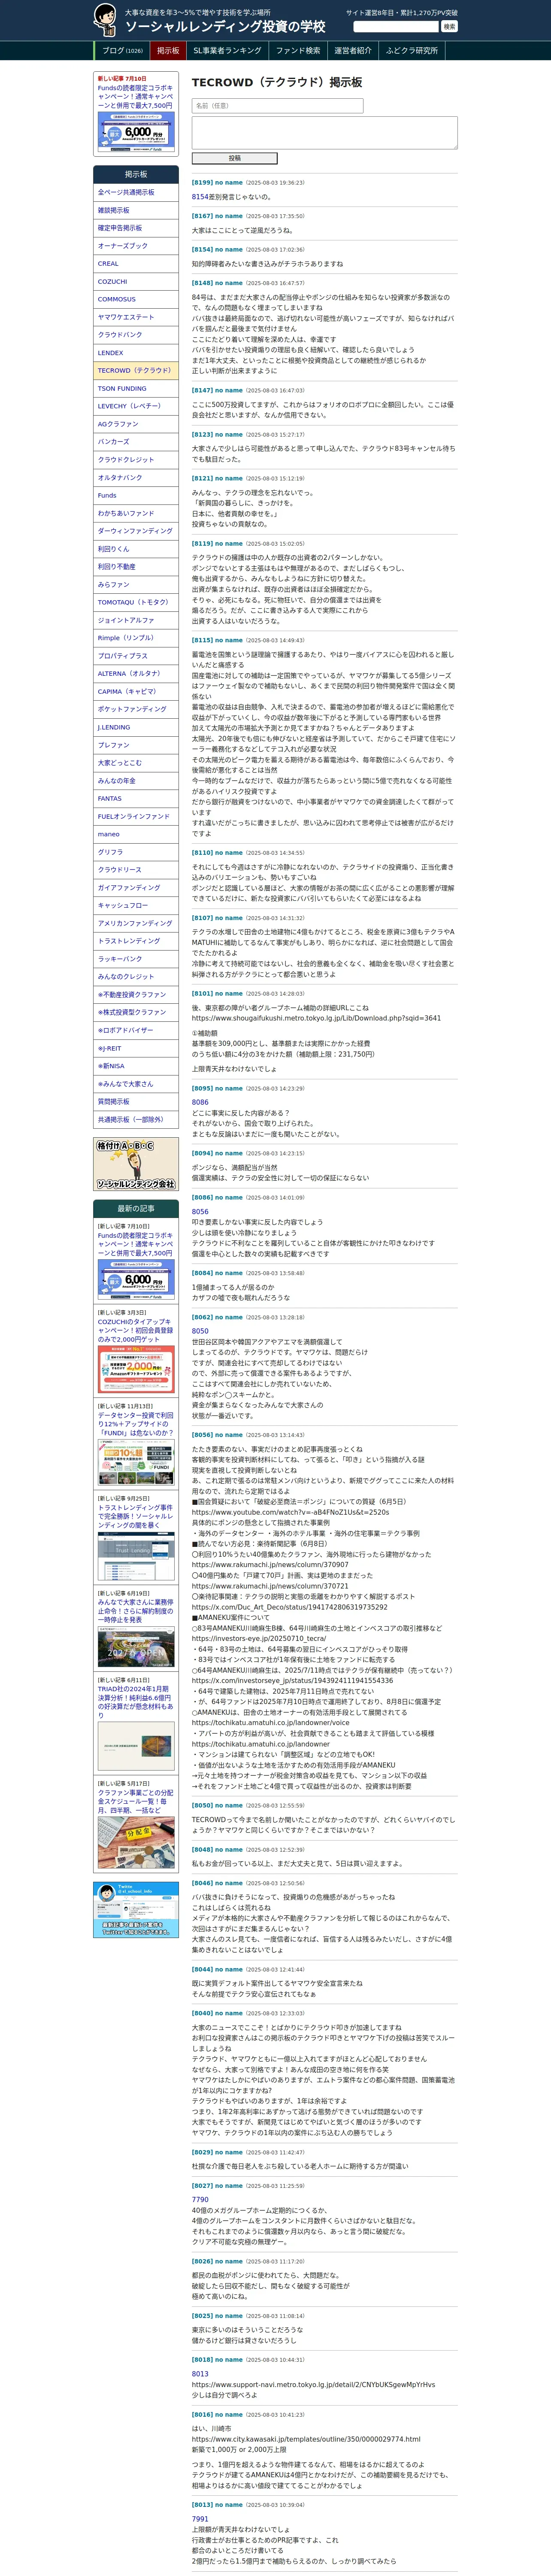Open クラウドバンク board link
The image size is (551, 2576).
[x=136, y=335]
